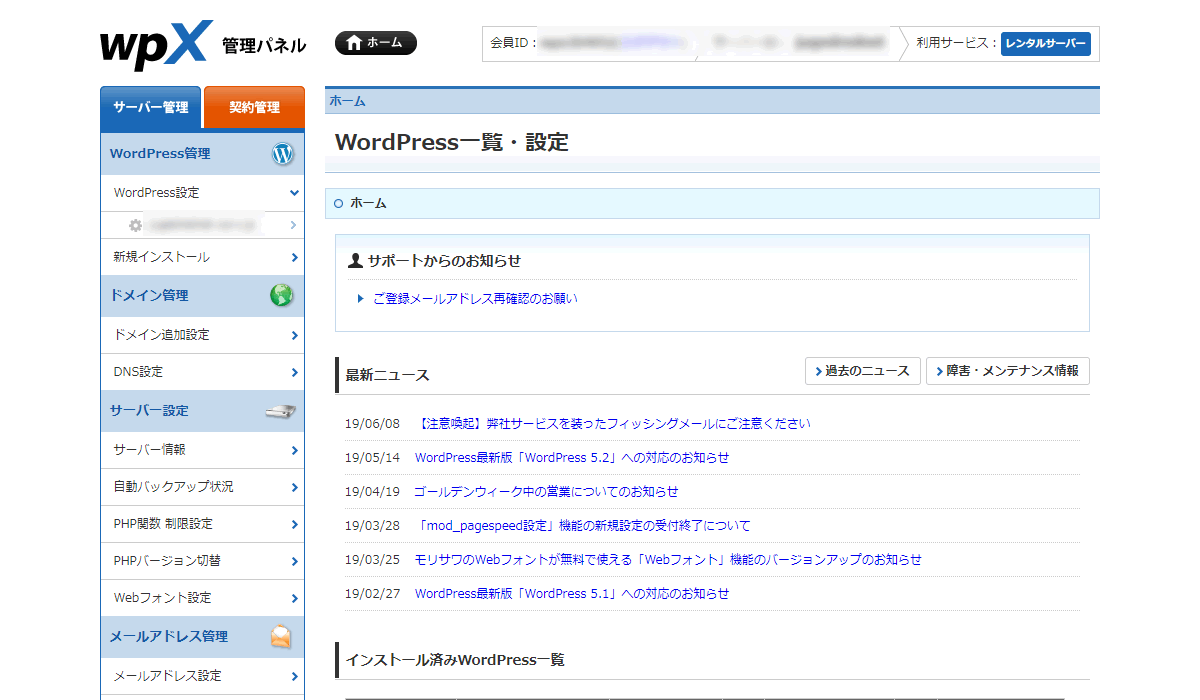Open ご登録メールアドレス再確認のお願い notice link
Image resolution: width=1200 pixels, height=700 pixels.
(x=475, y=298)
